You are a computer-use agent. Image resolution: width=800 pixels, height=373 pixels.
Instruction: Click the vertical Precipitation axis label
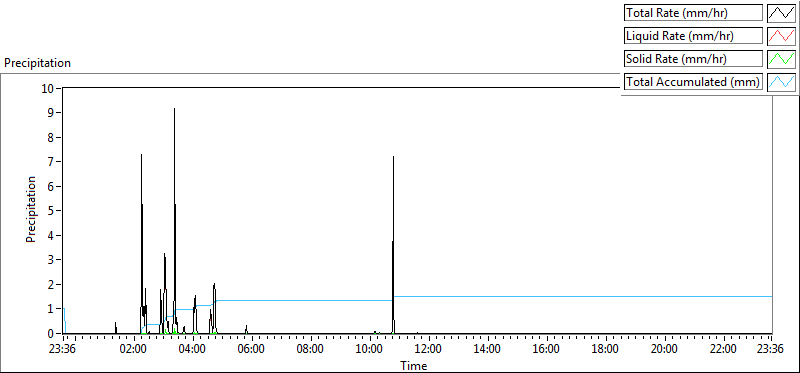[x=31, y=209]
